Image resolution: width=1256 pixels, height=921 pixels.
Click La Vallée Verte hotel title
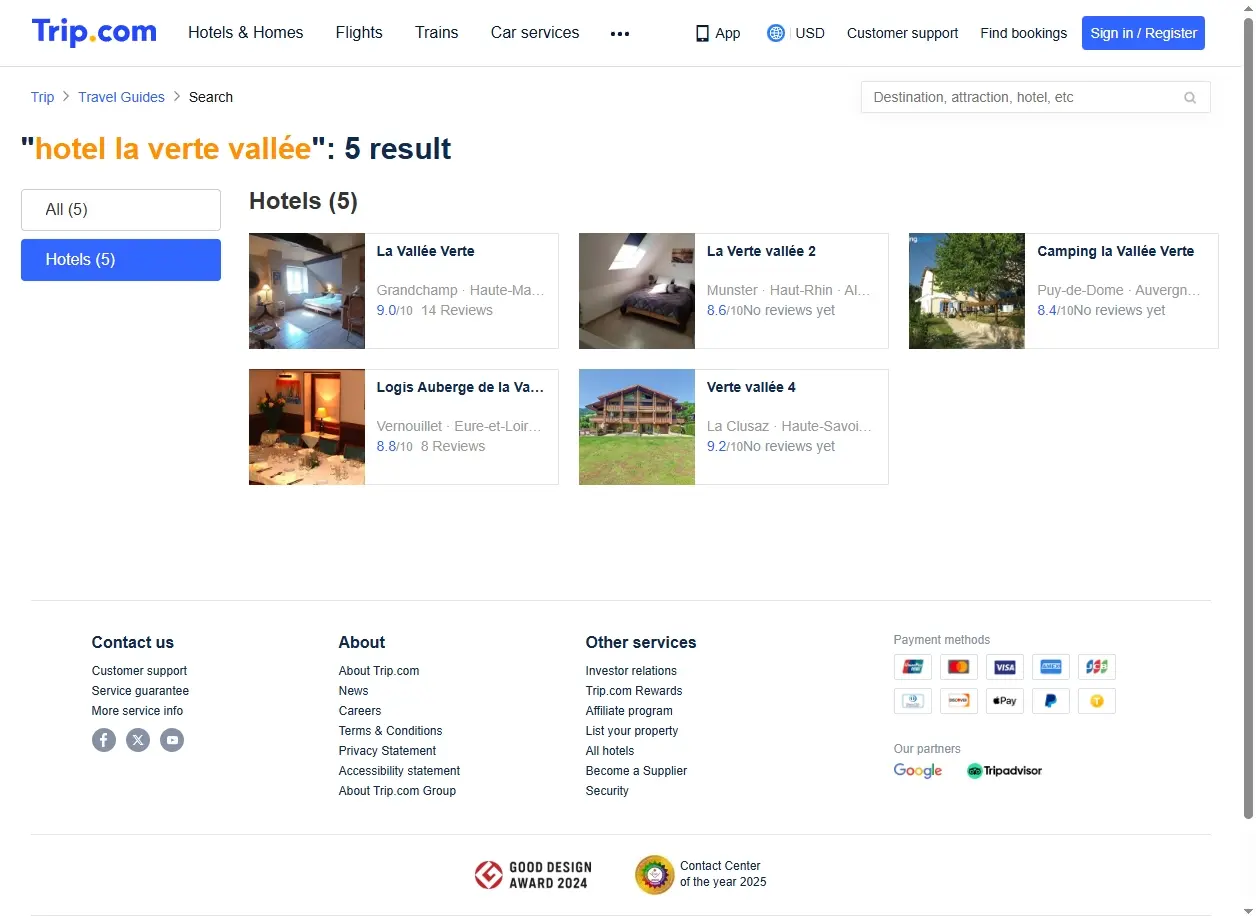[425, 251]
